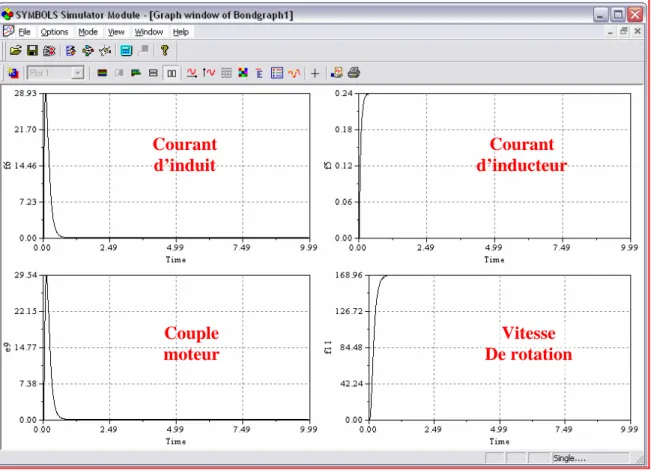
Task: Click the third icon in top toolbar
Action: (49, 51)
